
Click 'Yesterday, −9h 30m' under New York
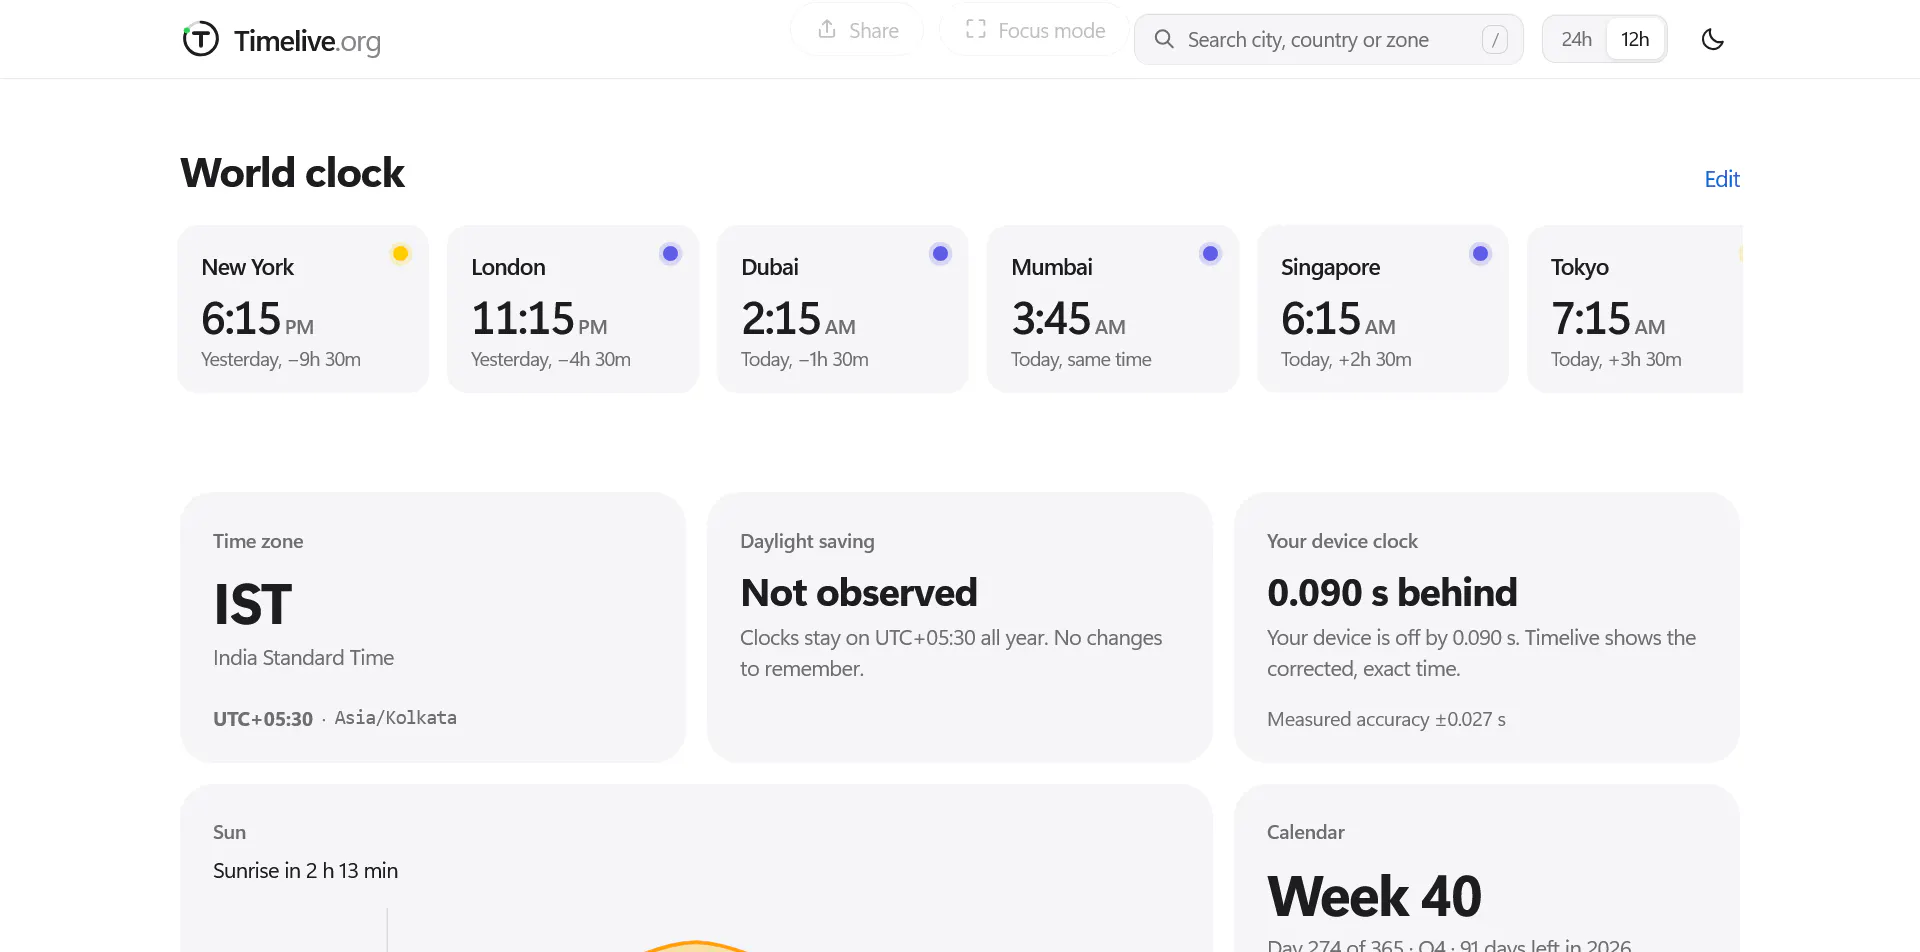click(x=281, y=360)
